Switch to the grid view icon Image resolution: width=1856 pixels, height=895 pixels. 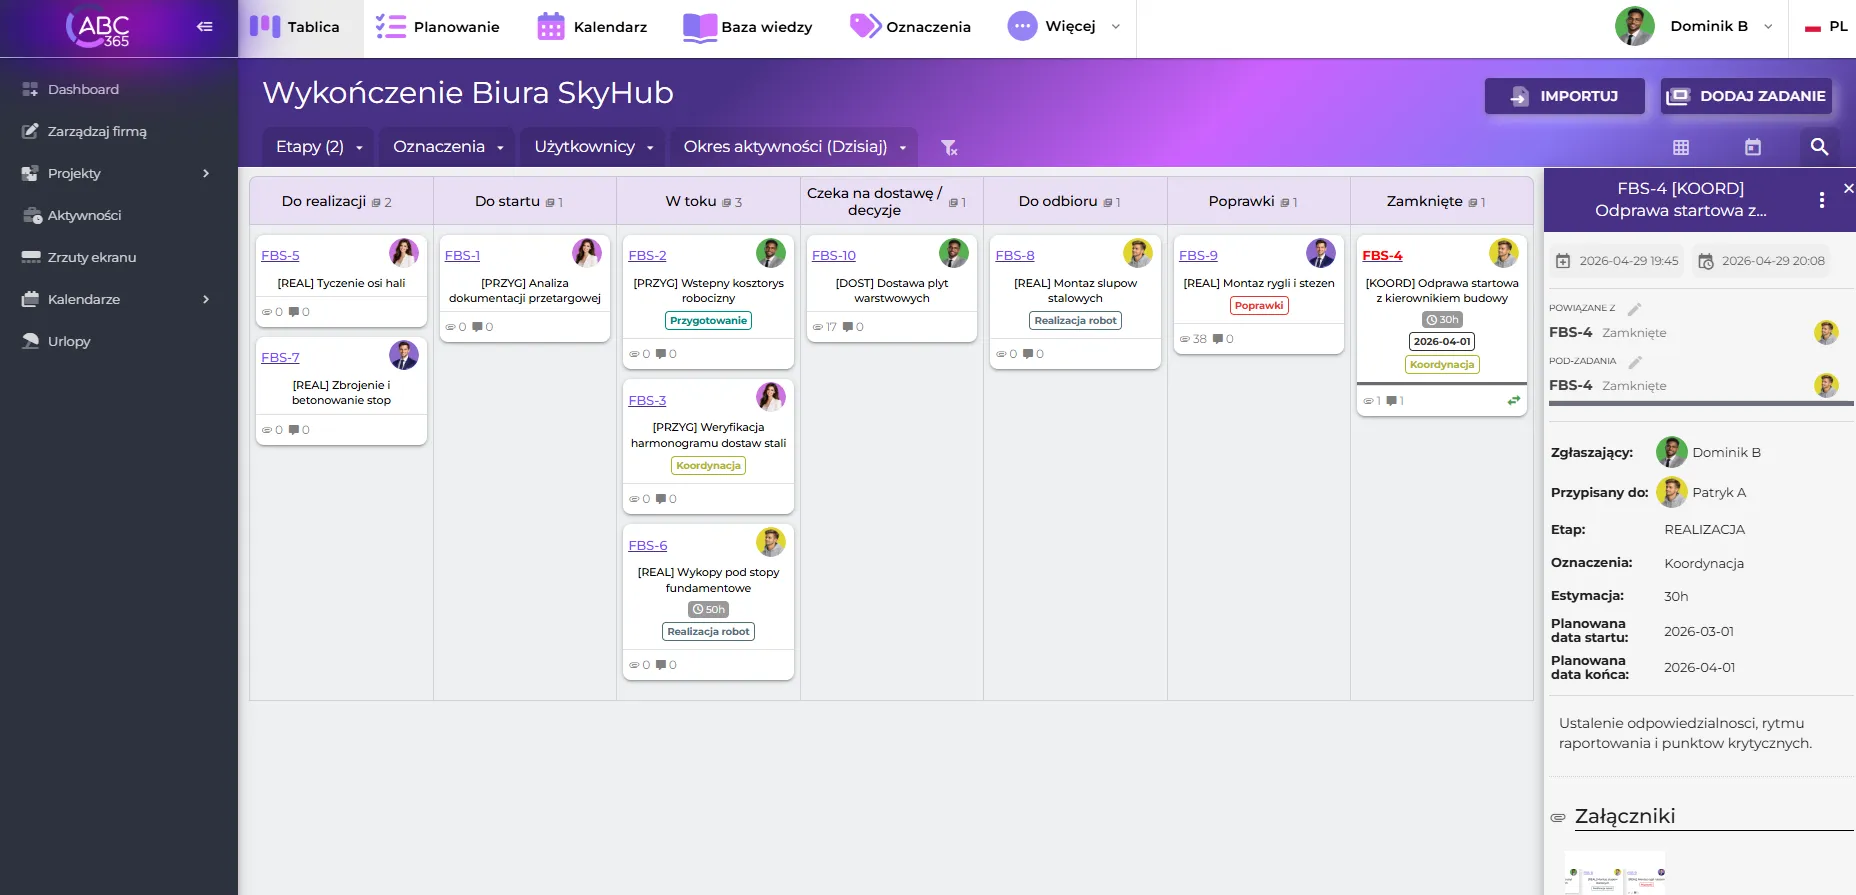tap(1681, 147)
